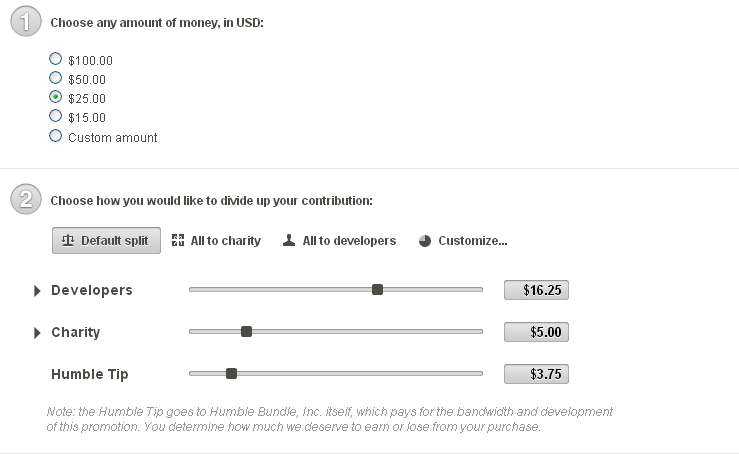
Task: Click the grid icon for All to charity
Action: [x=178, y=241]
